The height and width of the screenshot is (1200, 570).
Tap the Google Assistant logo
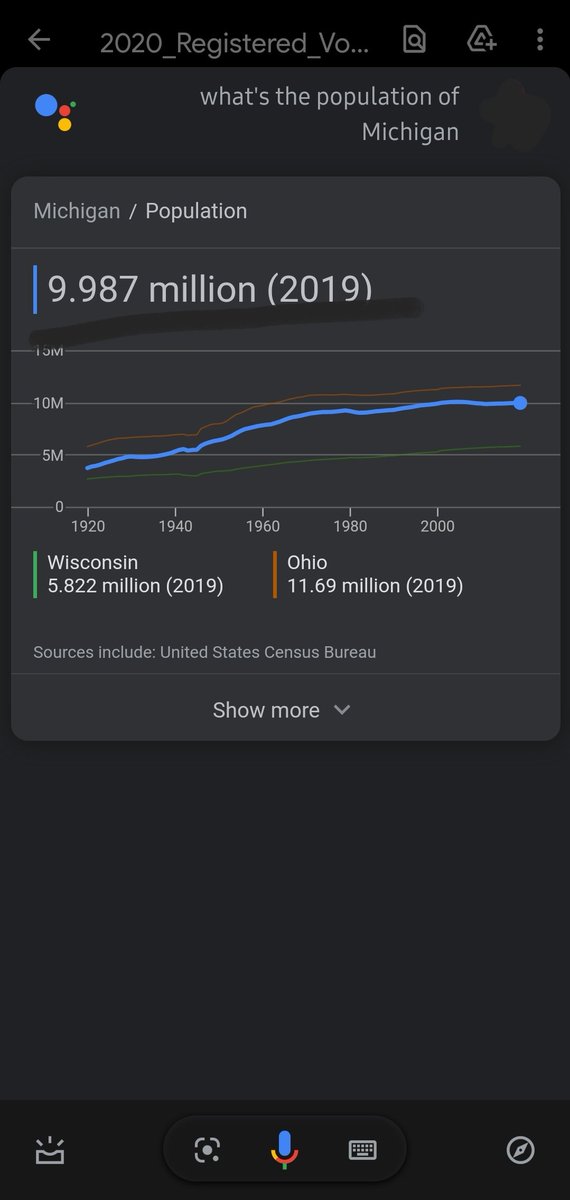pos(56,111)
